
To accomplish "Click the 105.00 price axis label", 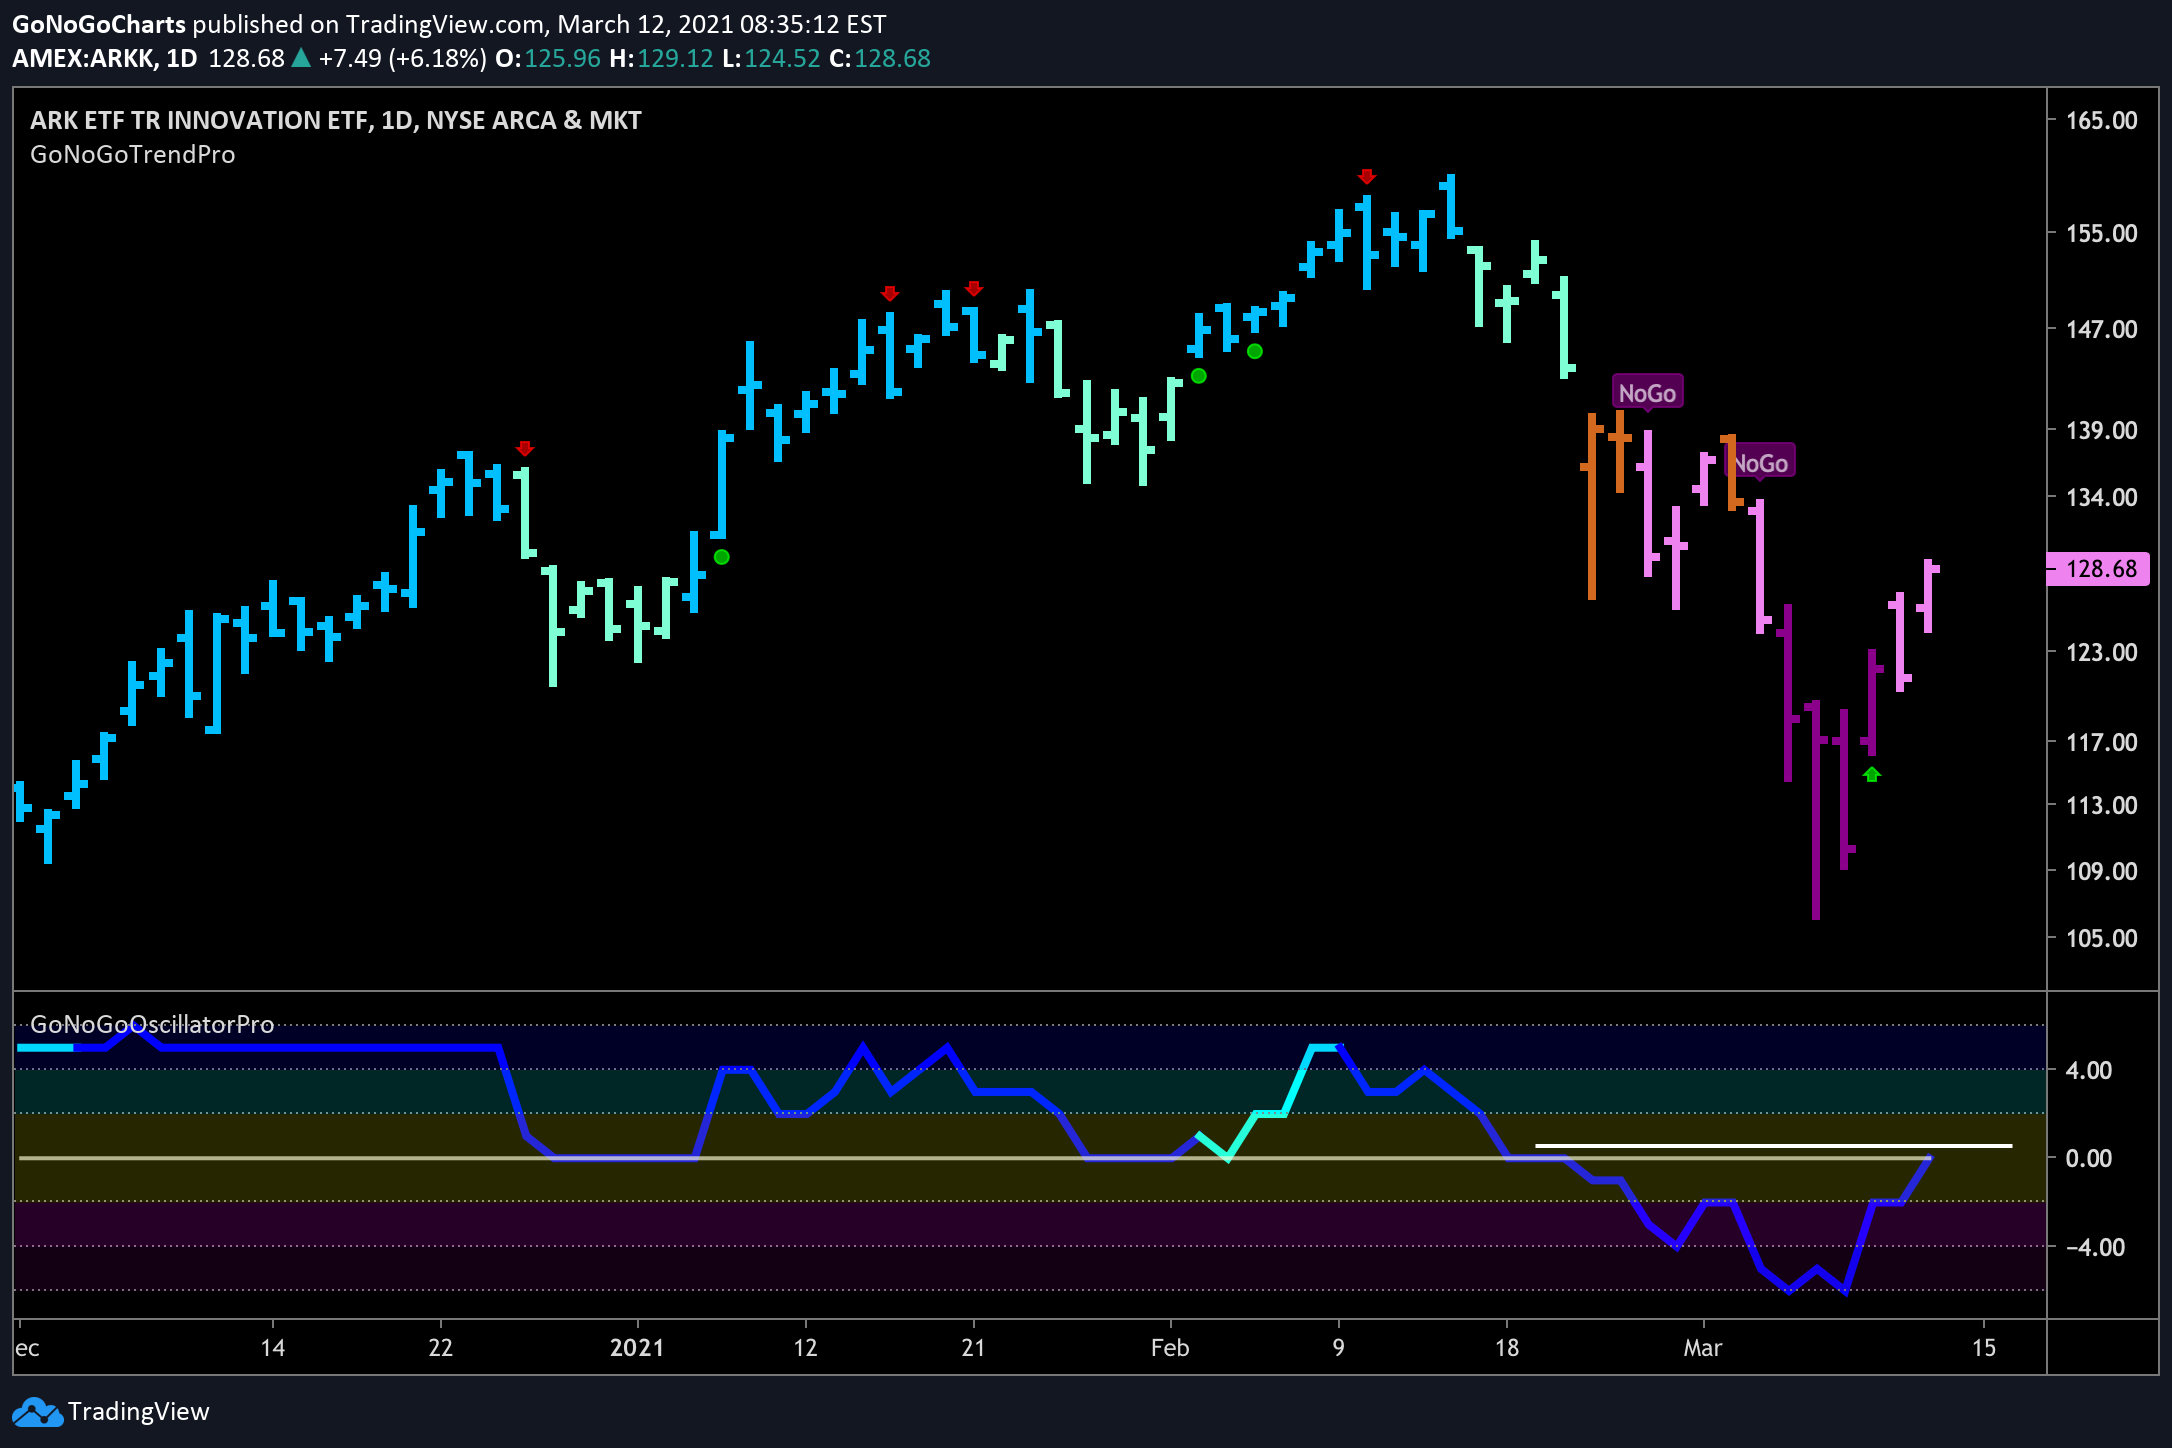I will 2102,938.
